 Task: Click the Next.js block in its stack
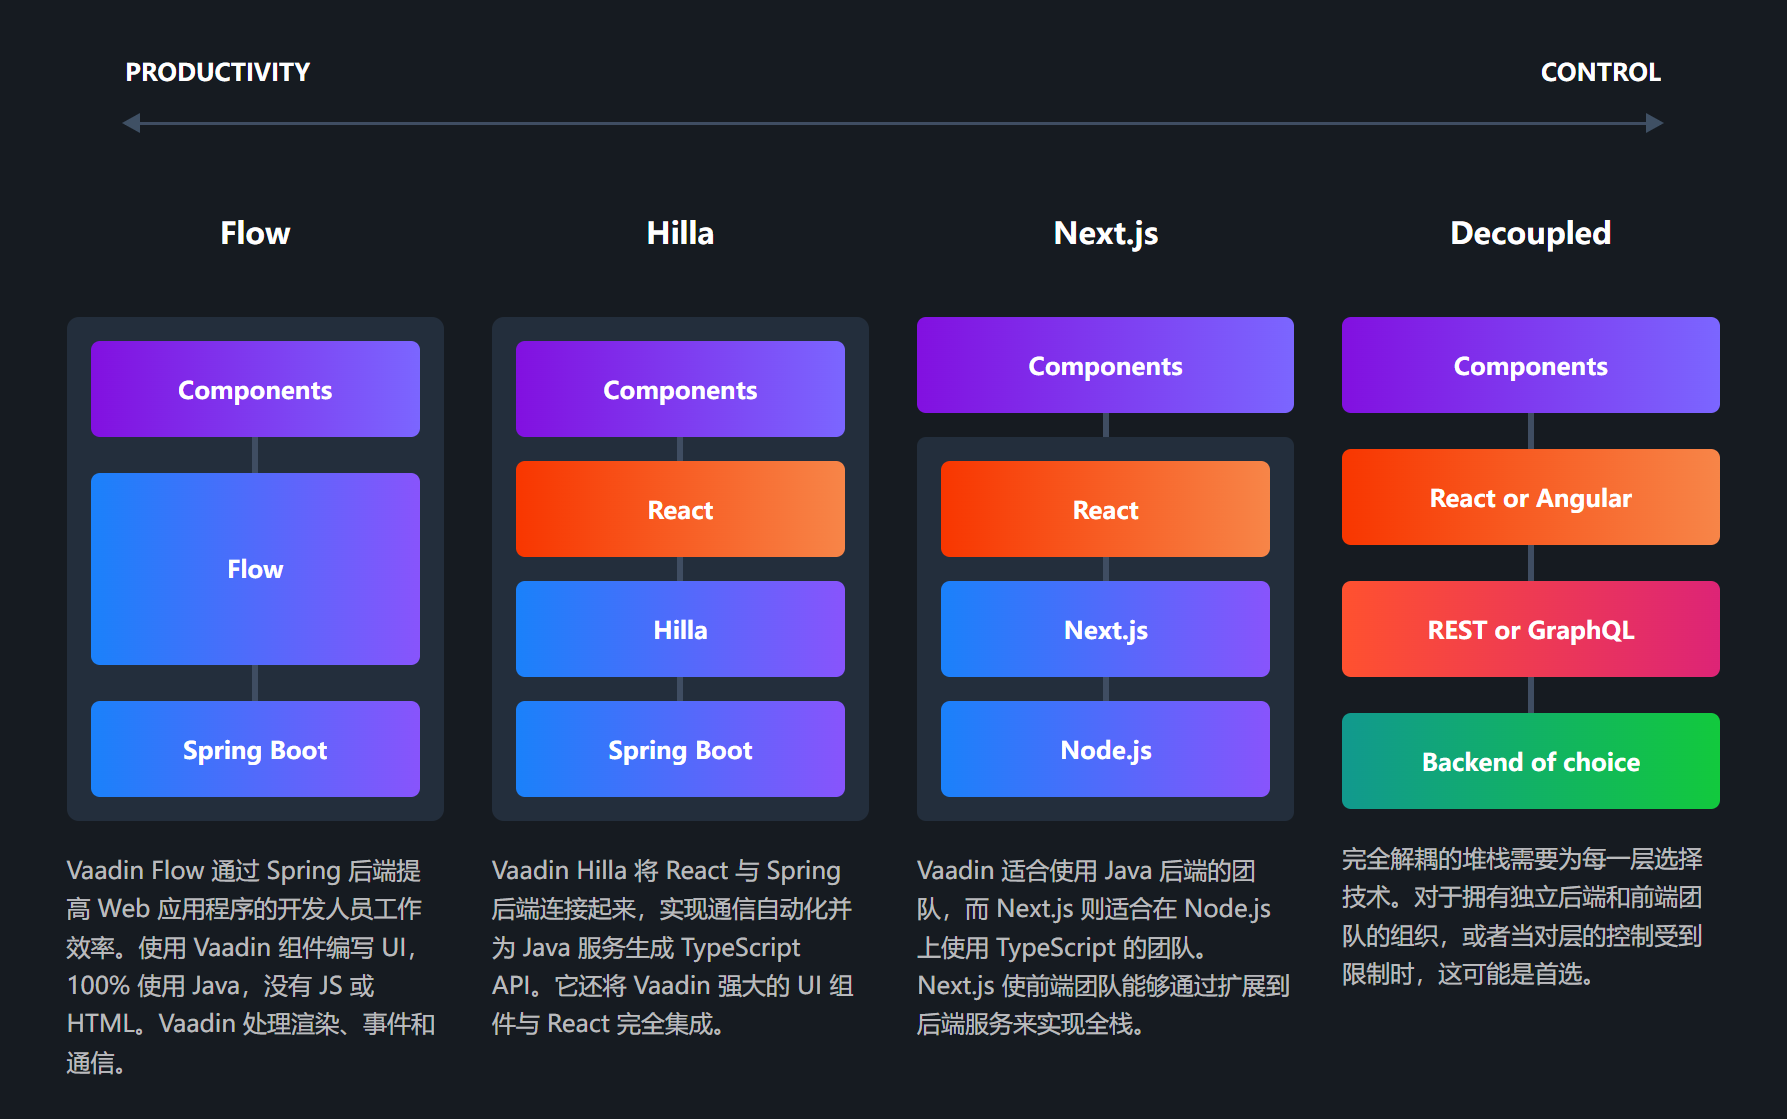tap(1104, 629)
